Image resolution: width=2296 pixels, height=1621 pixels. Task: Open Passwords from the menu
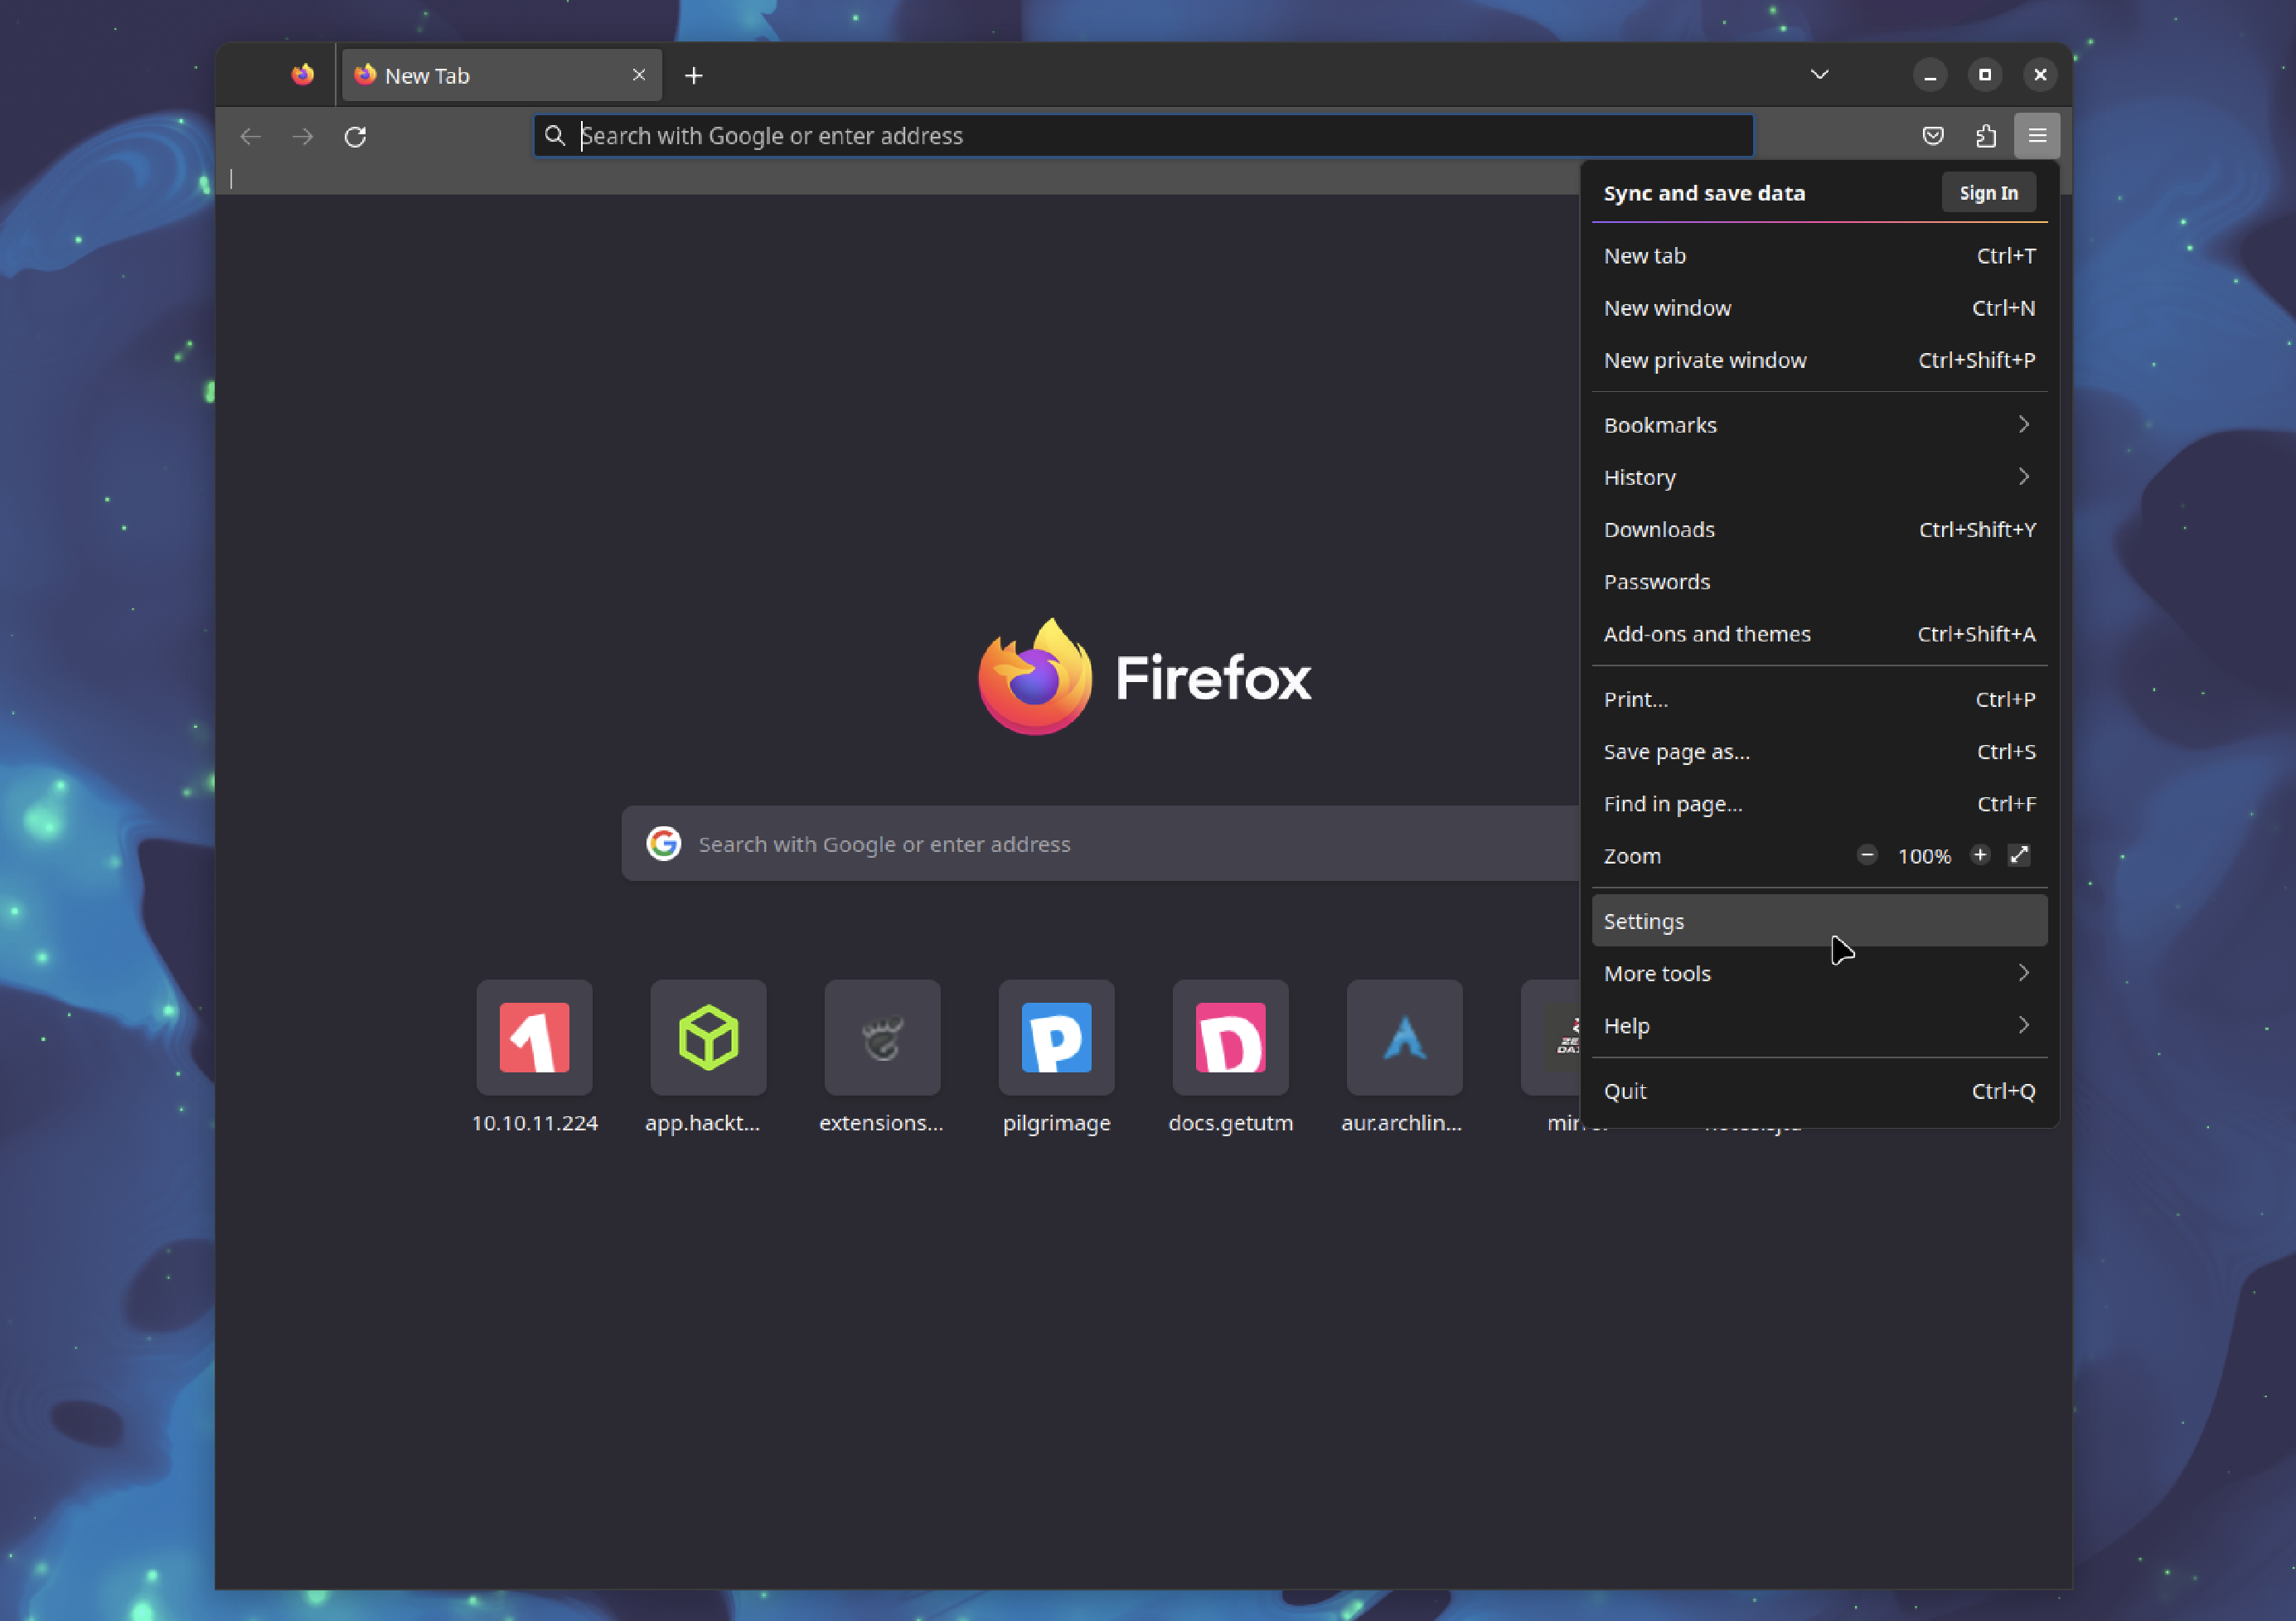[x=1819, y=582]
